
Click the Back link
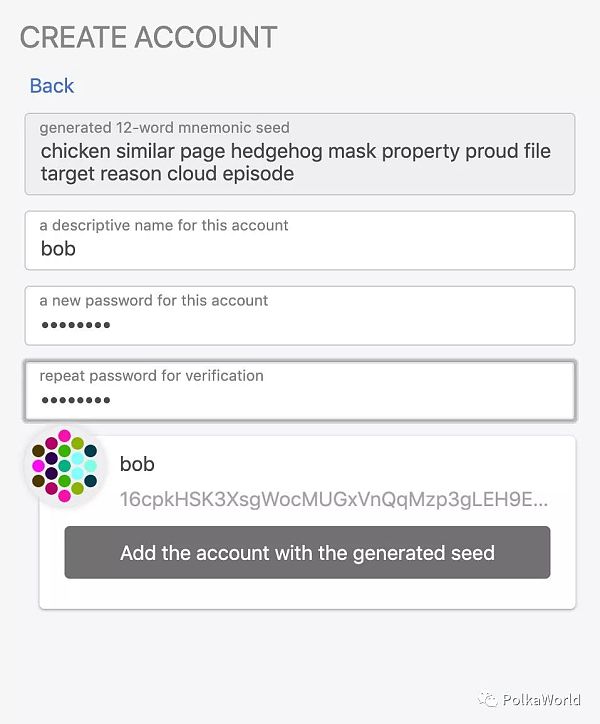pos(52,86)
